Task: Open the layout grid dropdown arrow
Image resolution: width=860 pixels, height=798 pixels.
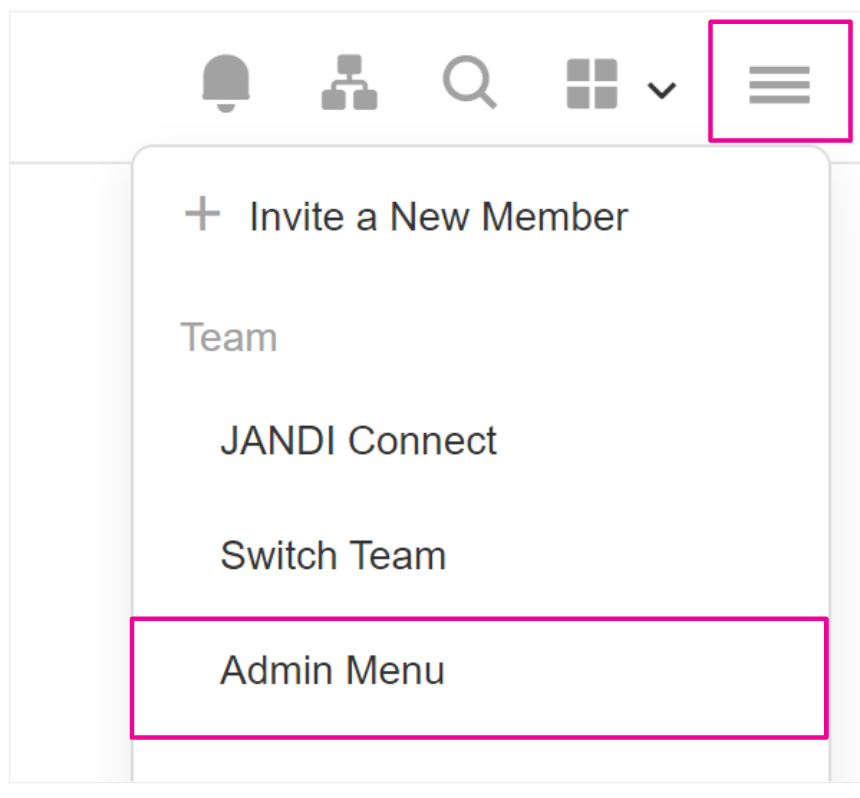Action: (661, 90)
